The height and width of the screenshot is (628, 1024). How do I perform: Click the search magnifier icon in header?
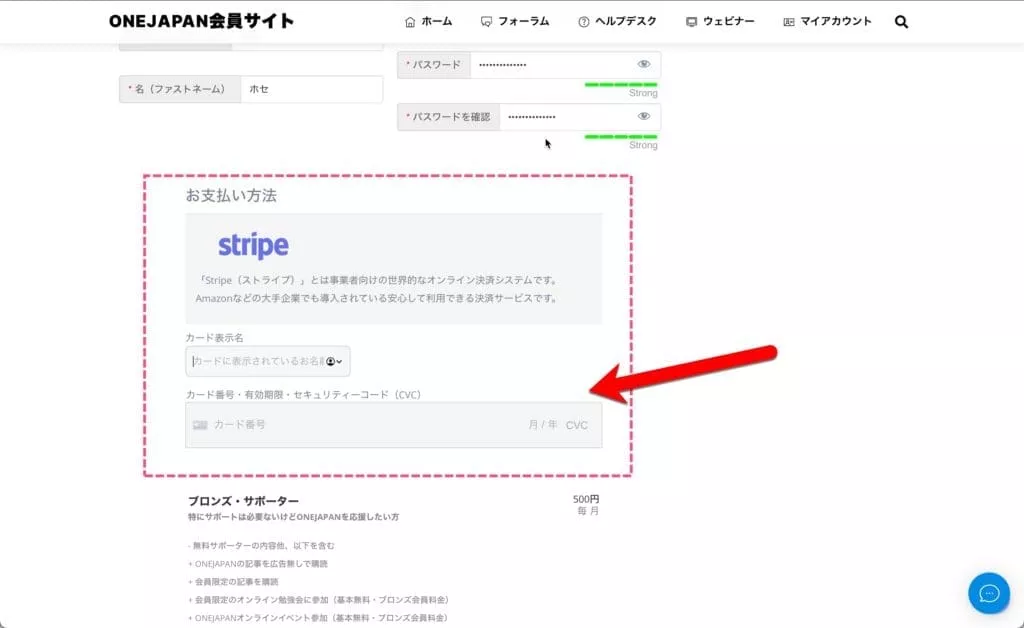tap(901, 21)
